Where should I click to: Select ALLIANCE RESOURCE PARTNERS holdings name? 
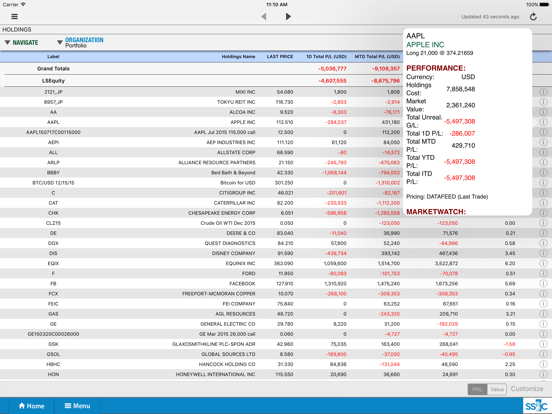click(217, 163)
